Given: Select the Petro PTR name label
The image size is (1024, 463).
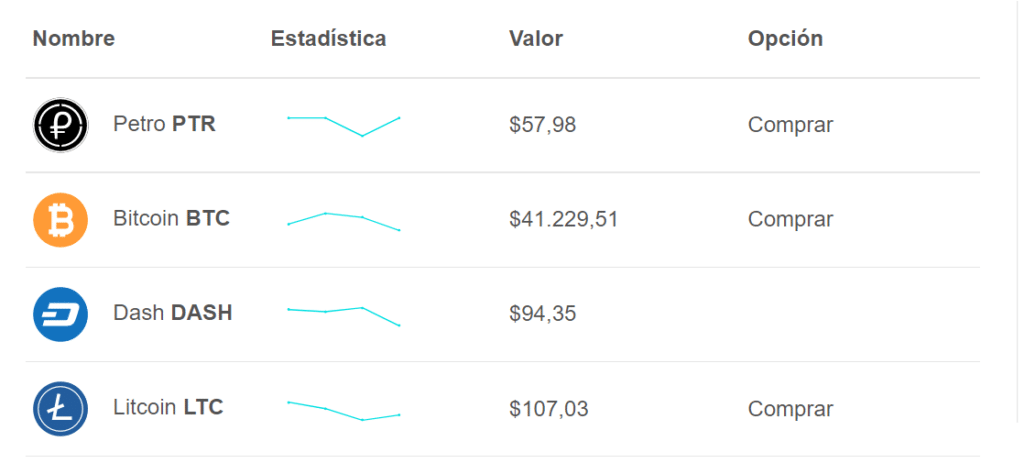Looking at the screenshot, I should point(165,124).
